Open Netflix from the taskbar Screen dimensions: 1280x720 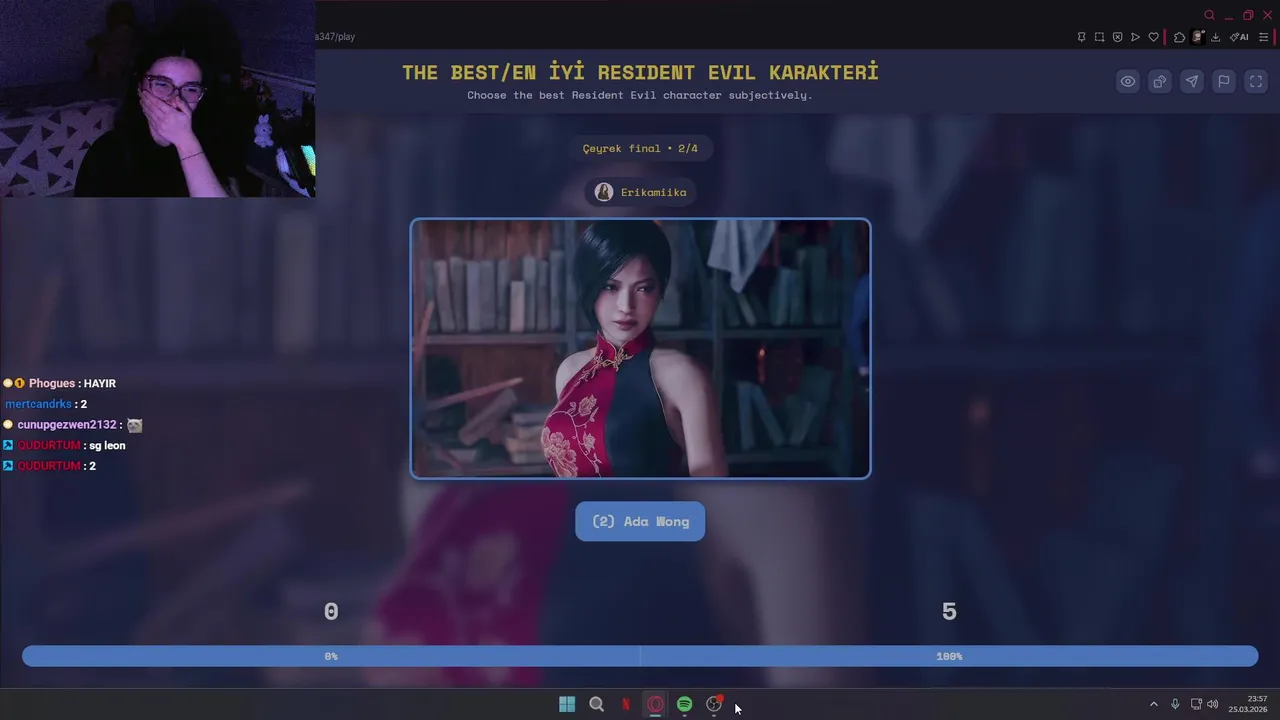point(626,704)
